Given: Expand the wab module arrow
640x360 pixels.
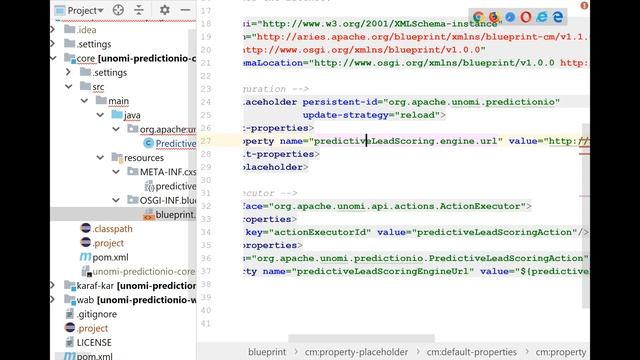Looking at the screenshot, I should click(53, 300).
